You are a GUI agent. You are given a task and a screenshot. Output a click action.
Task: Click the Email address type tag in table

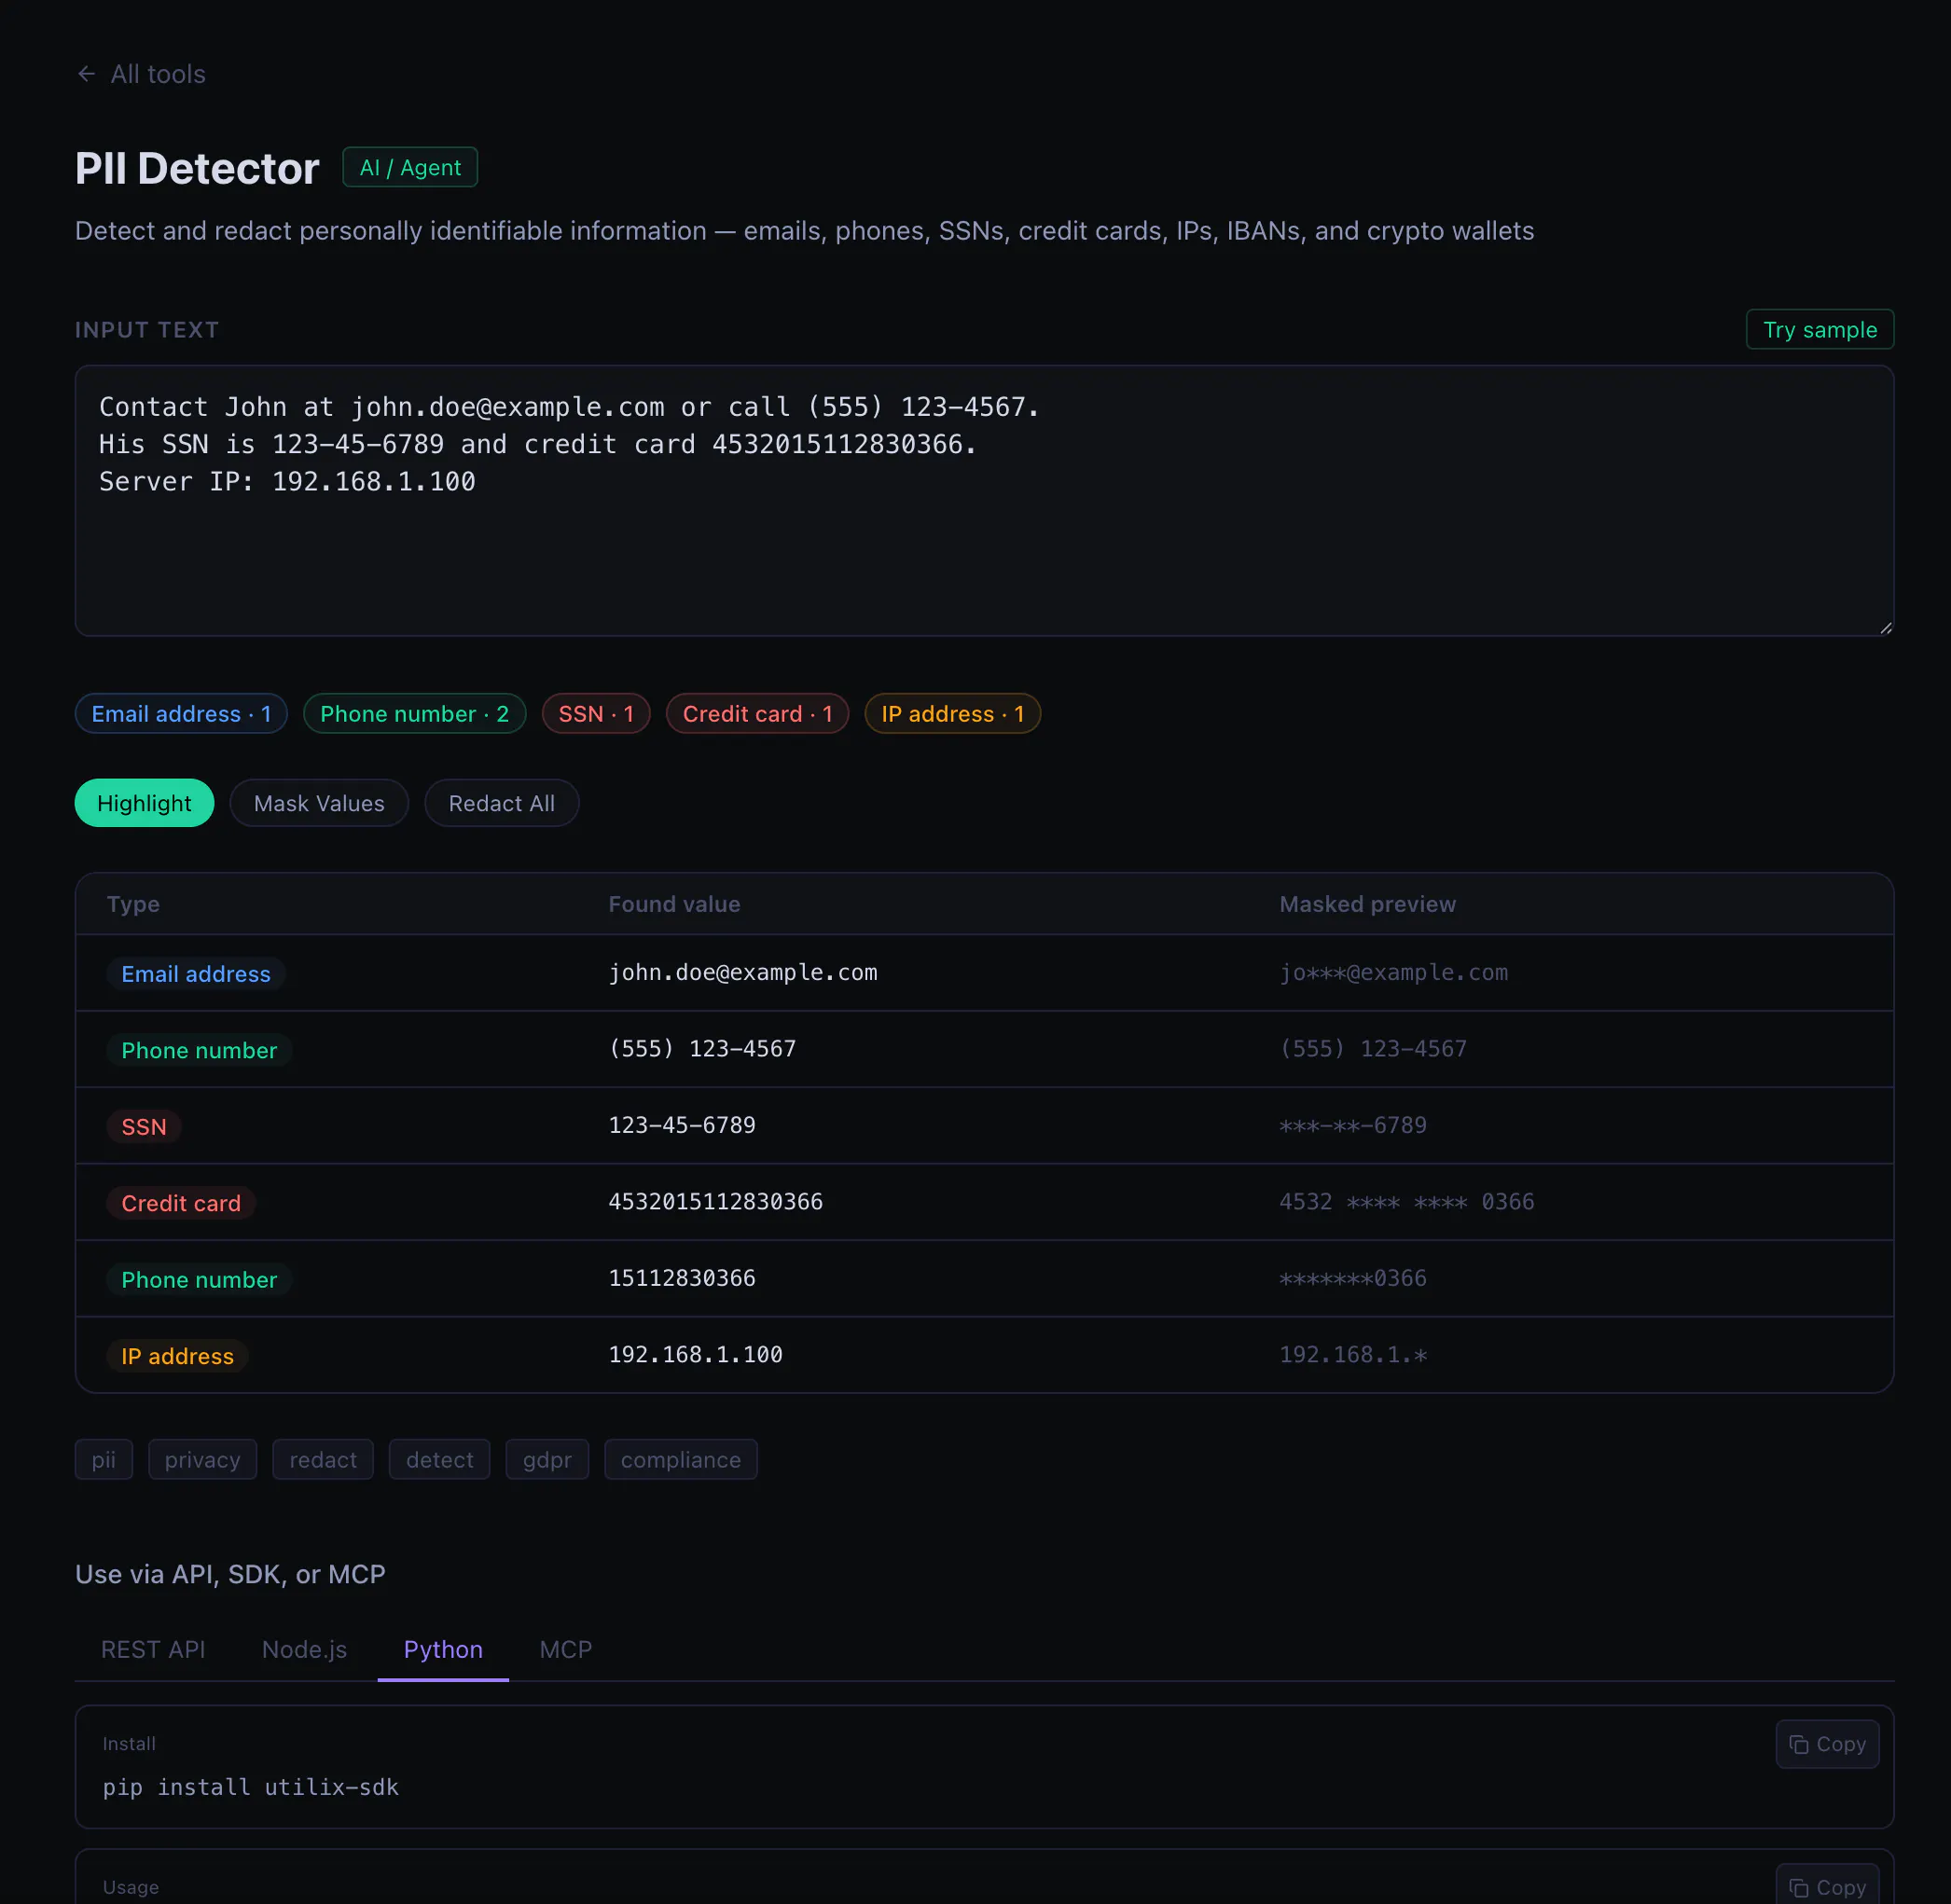coord(196,973)
